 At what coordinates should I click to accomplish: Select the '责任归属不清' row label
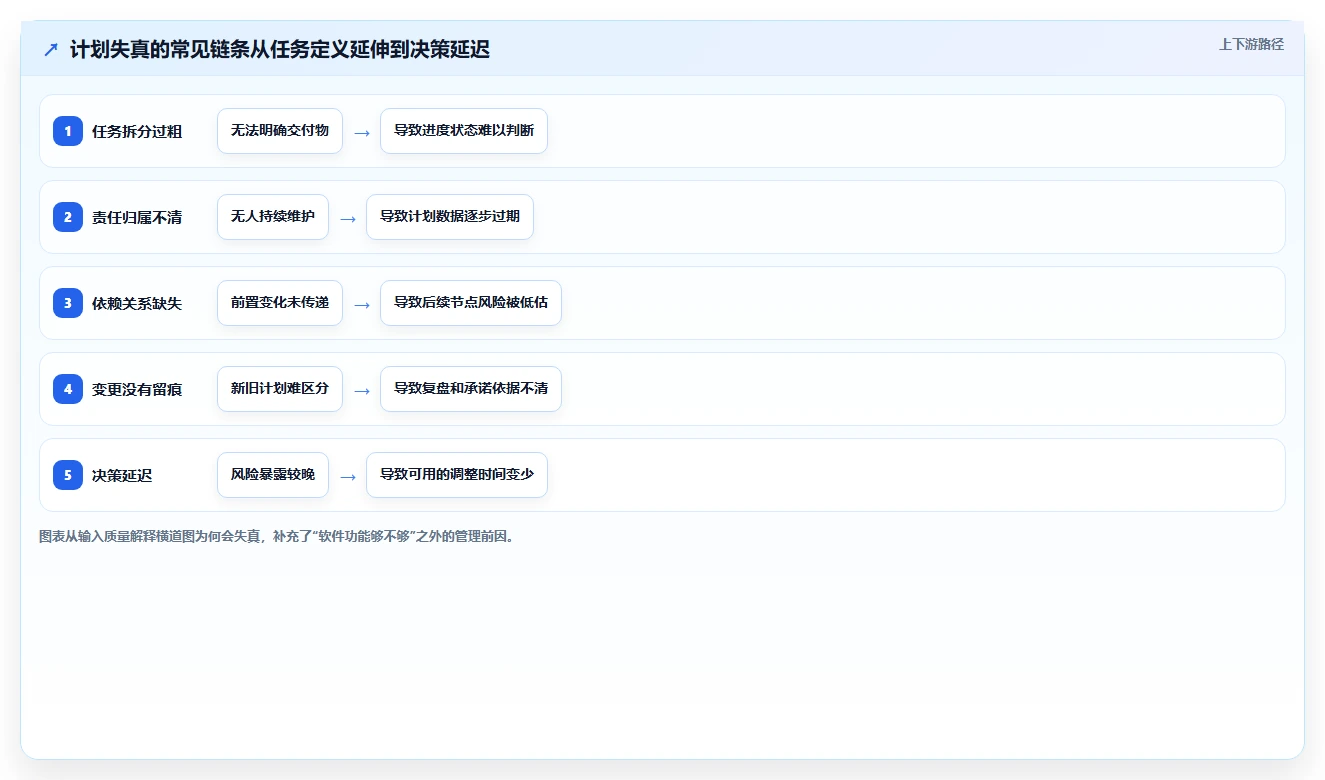tap(137, 217)
